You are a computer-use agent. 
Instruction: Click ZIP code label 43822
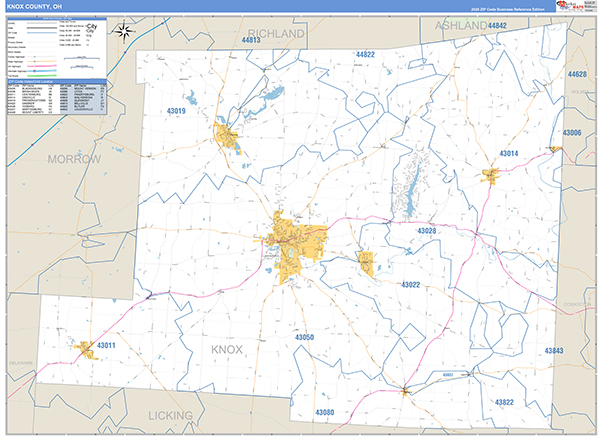[504, 402]
